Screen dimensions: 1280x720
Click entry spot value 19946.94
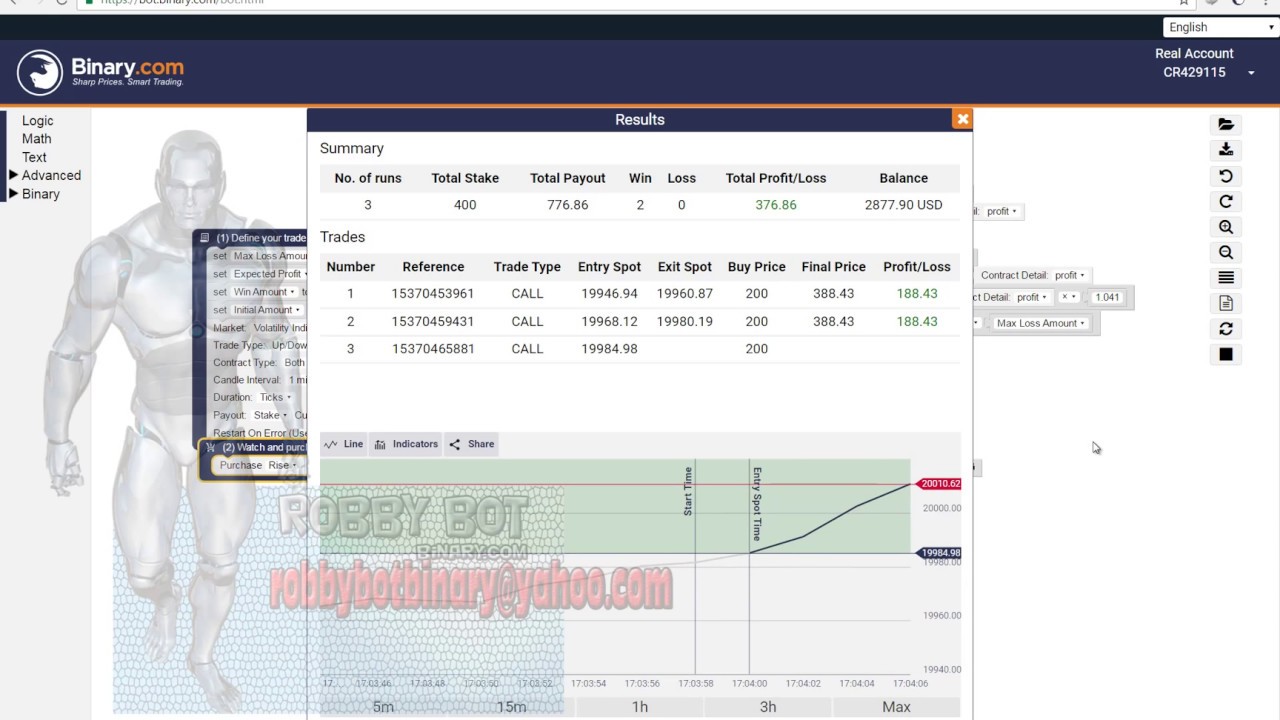(x=609, y=294)
